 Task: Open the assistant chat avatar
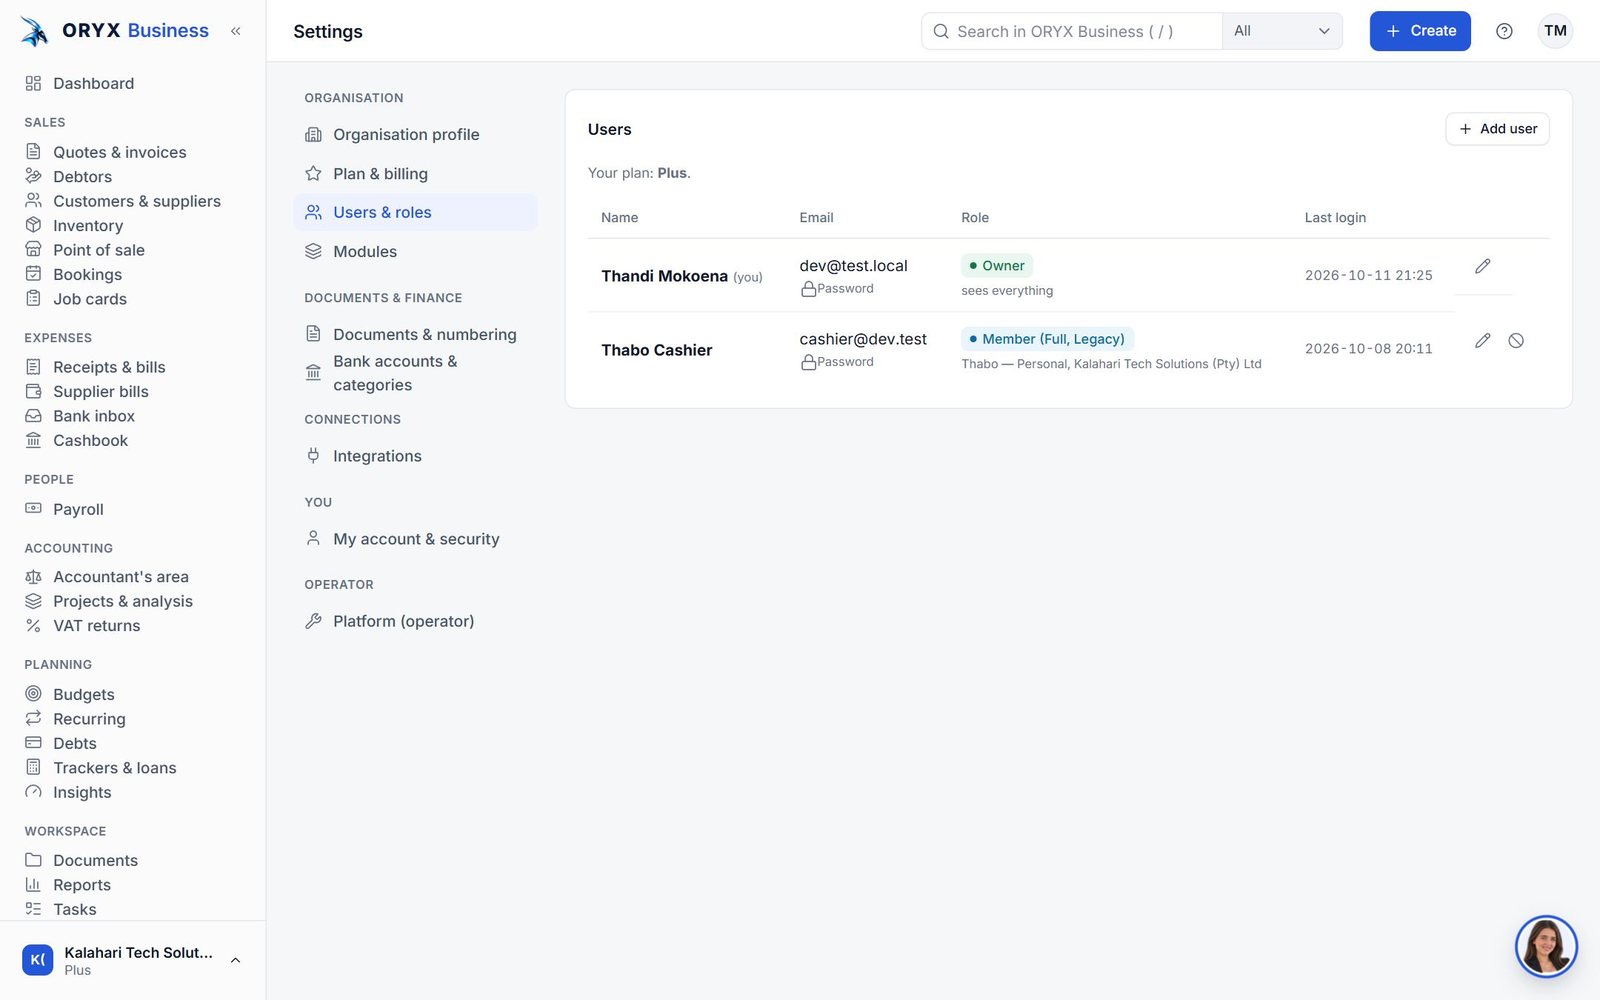(1546, 946)
